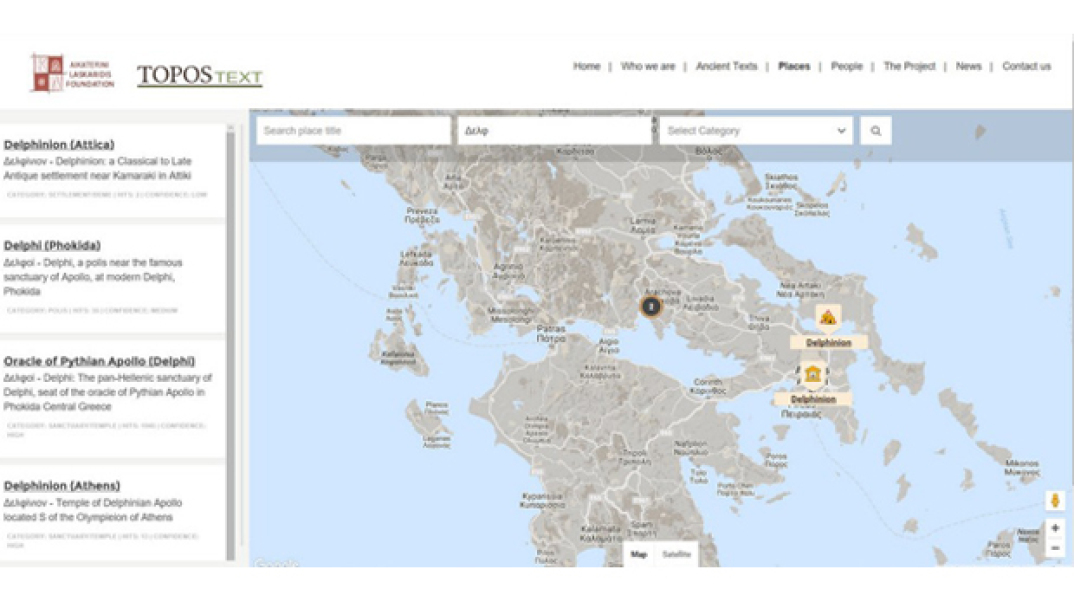The width and height of the screenshot is (1074, 600).
Task: Click the Aikaterini Laskaridis Foundation logo
Action: [x=72, y=73]
